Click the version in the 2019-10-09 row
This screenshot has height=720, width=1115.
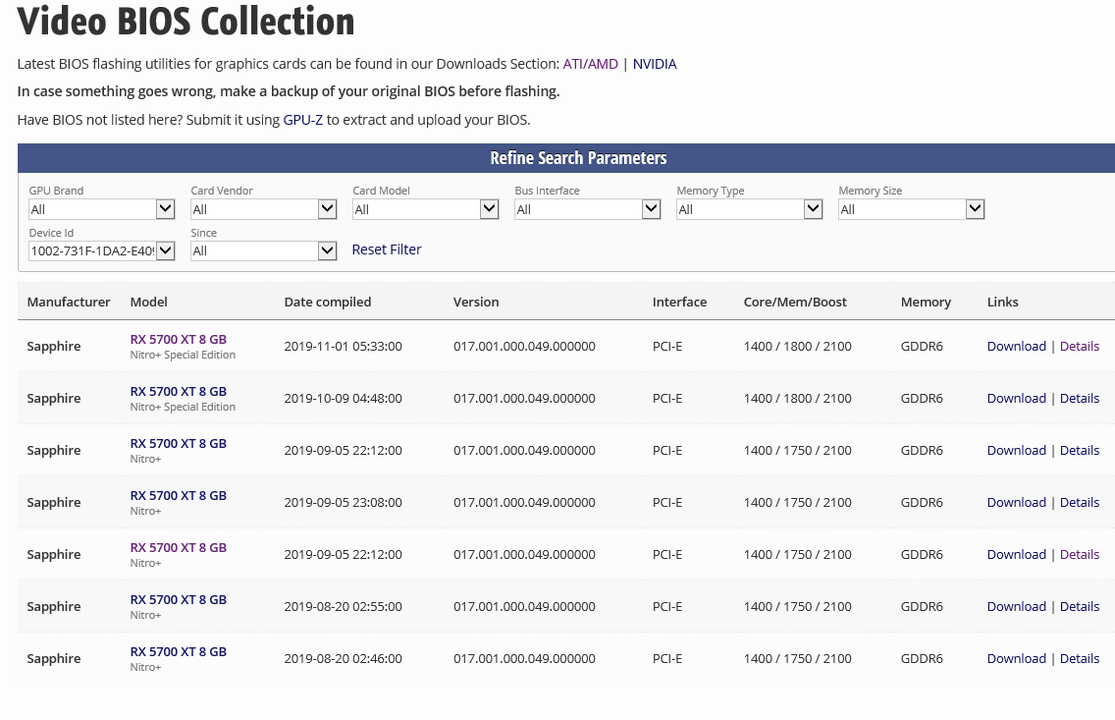[x=525, y=398]
